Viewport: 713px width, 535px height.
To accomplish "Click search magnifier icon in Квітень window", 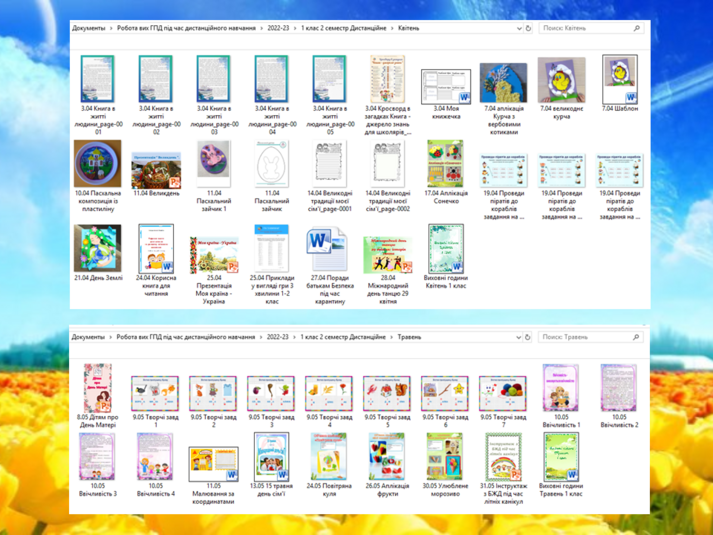I will tap(637, 28).
